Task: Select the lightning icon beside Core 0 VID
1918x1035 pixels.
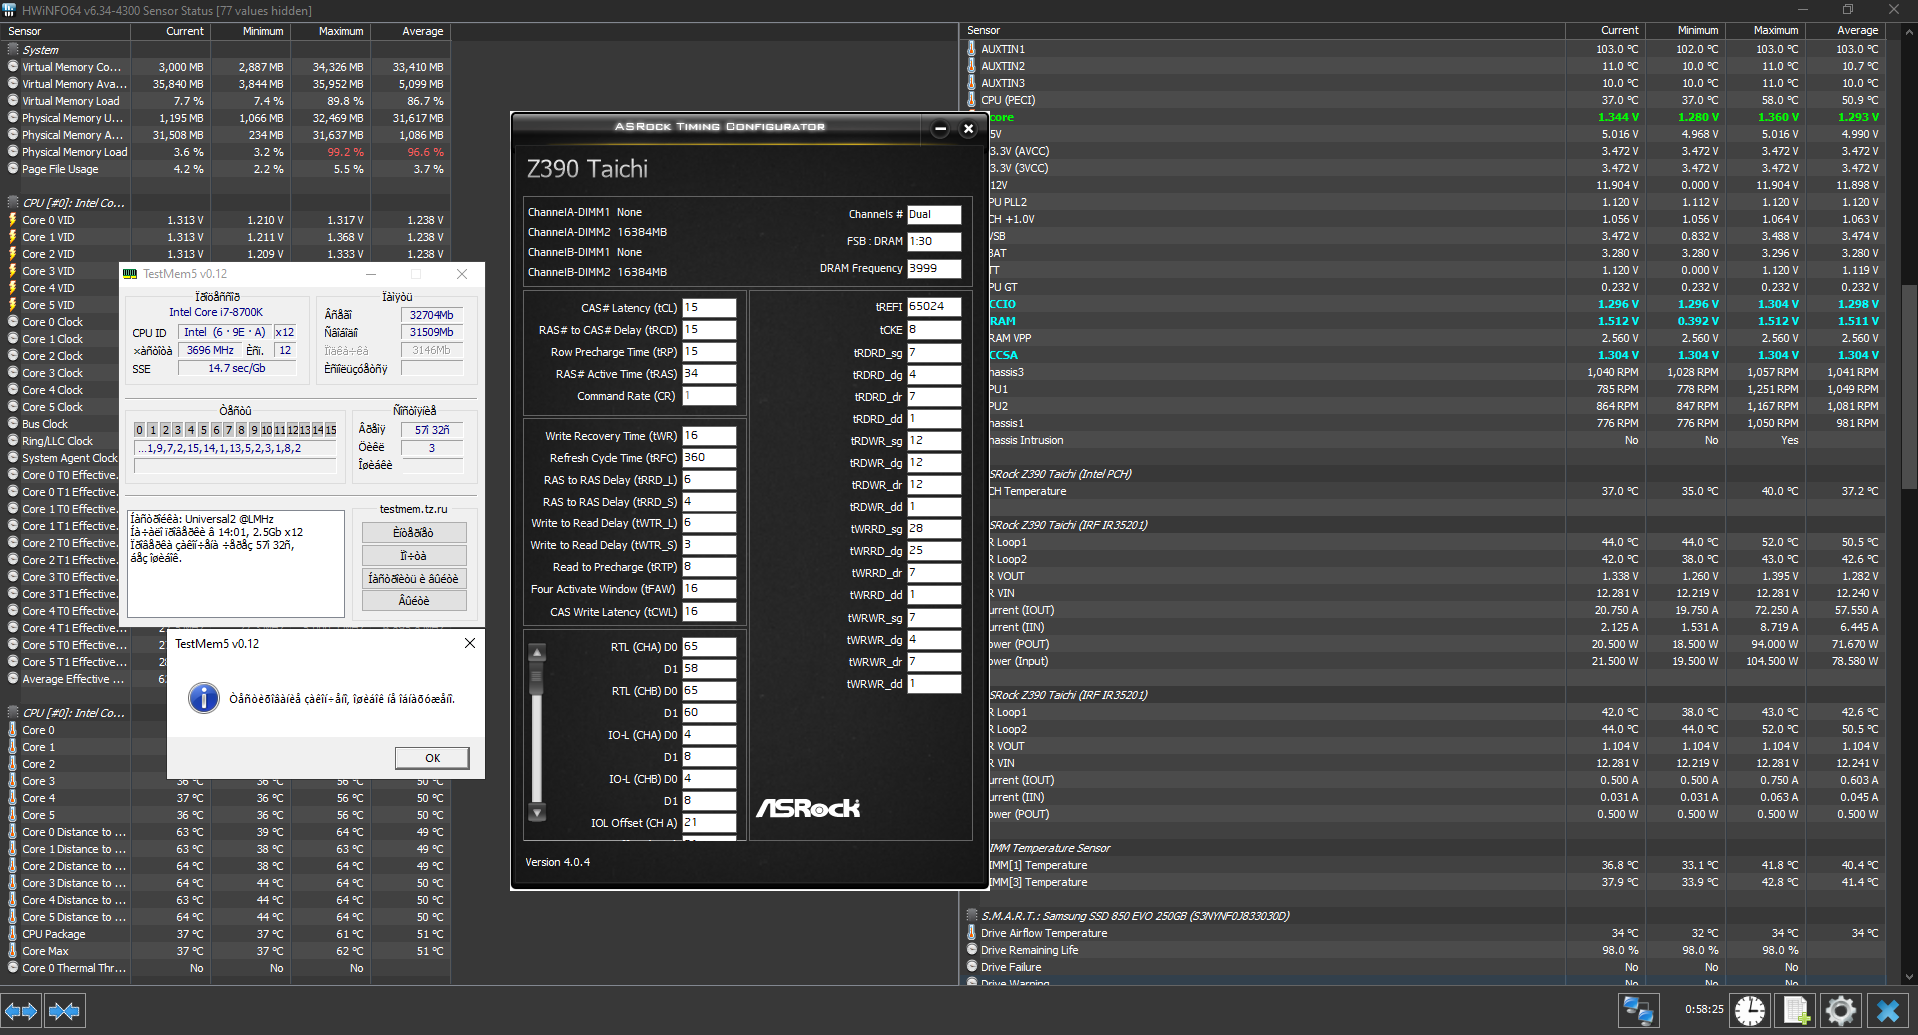Action: pos(13,220)
